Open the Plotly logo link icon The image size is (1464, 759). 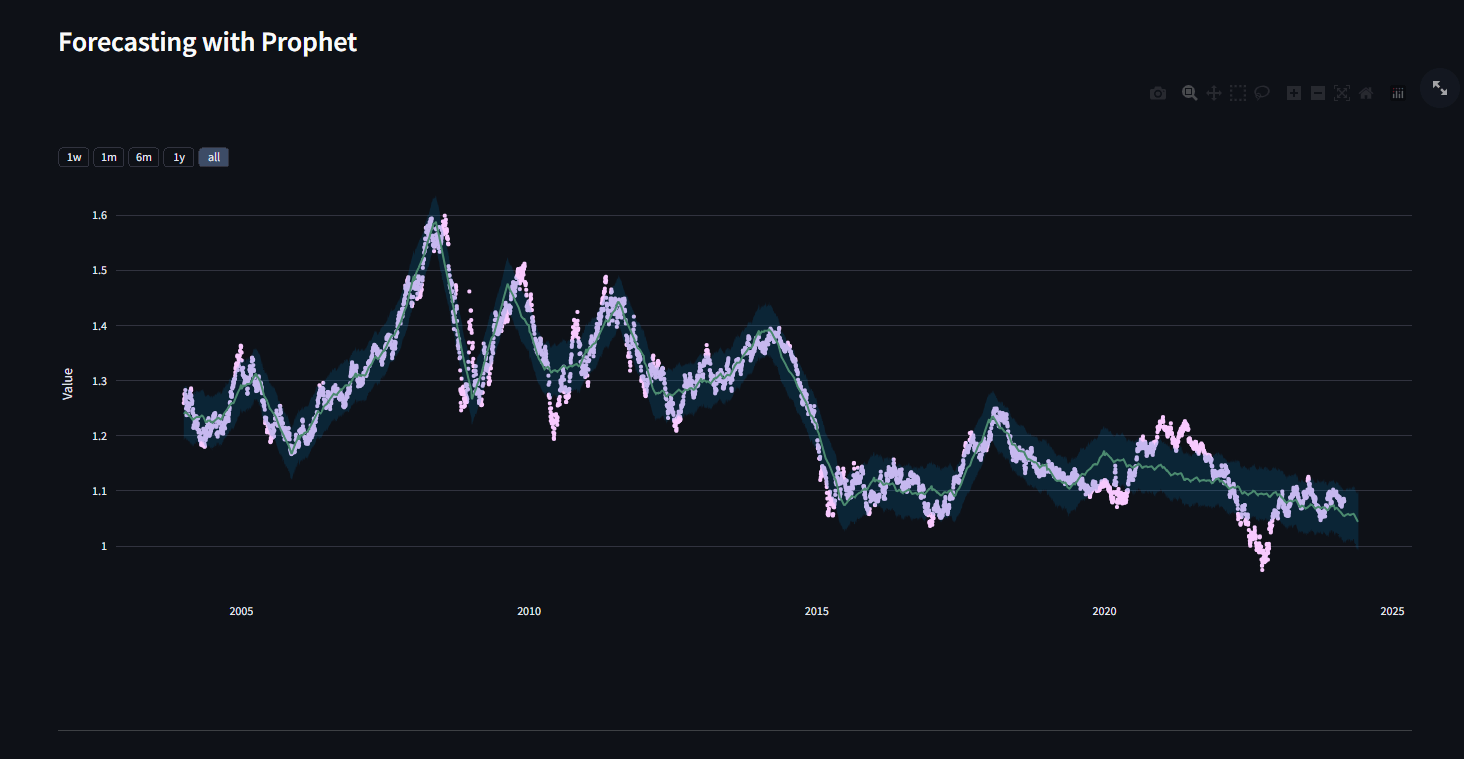[x=1398, y=93]
